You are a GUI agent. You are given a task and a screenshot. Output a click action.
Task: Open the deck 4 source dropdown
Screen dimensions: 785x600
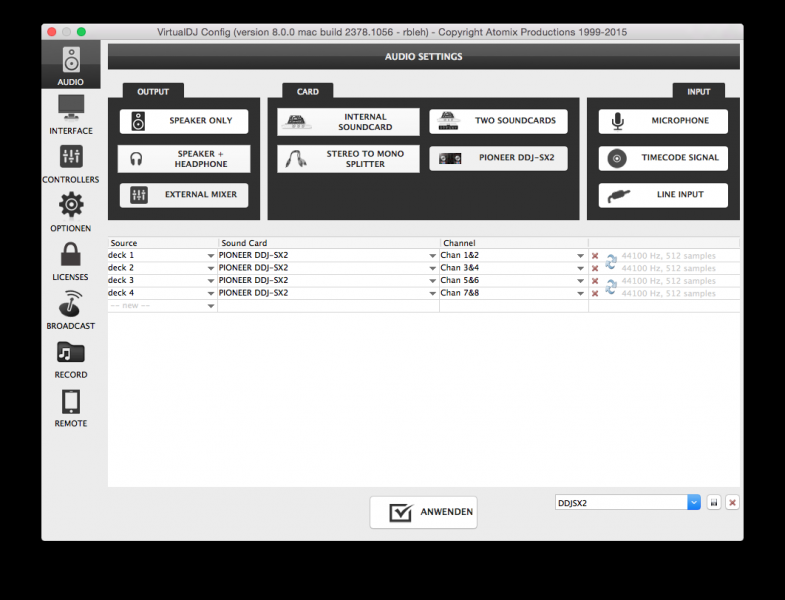[211, 293]
